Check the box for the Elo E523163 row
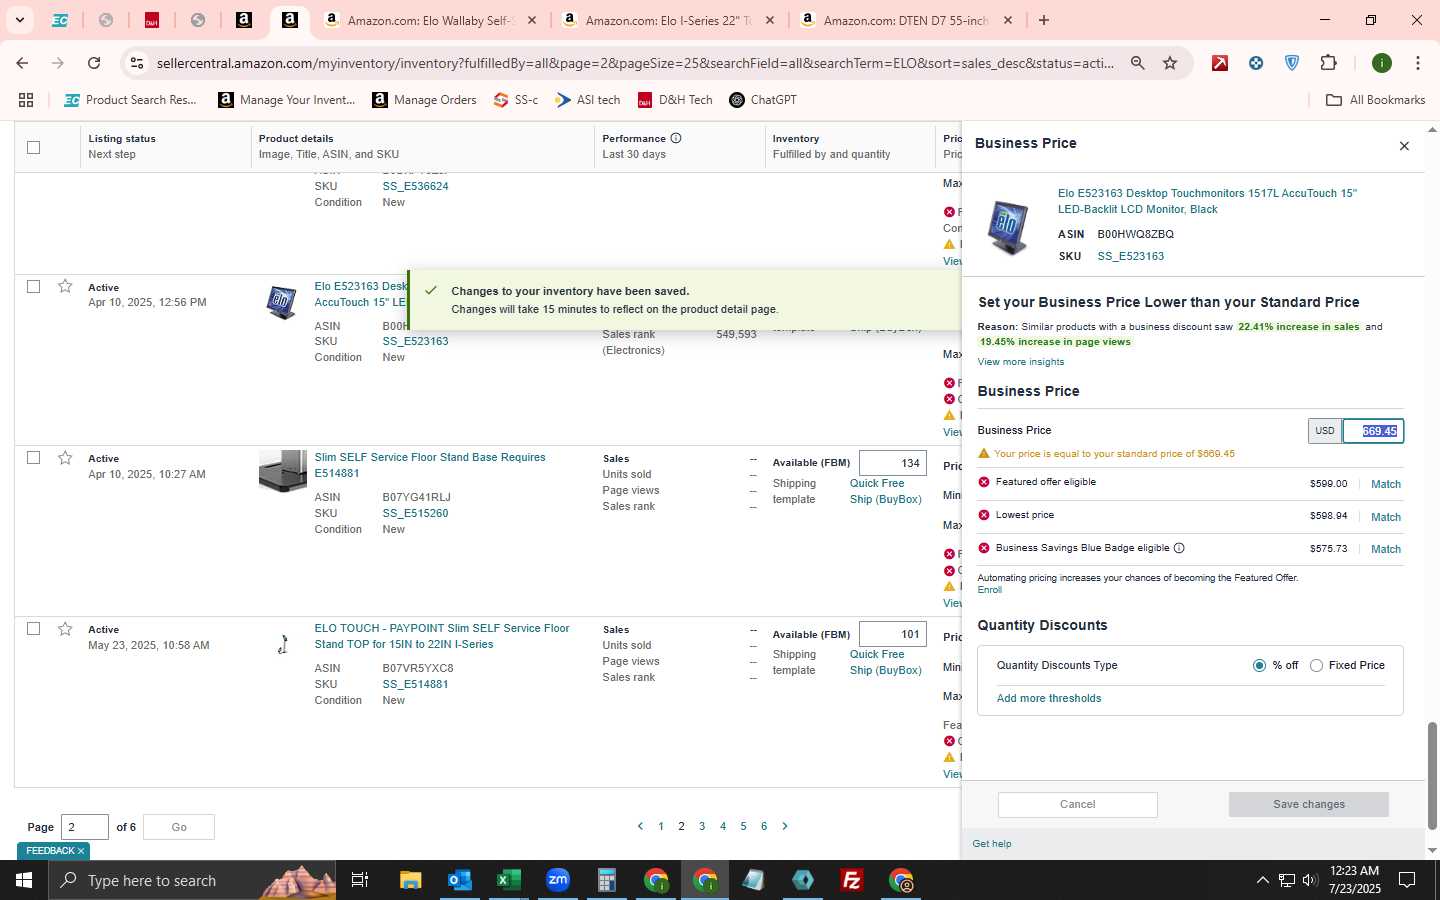The height and width of the screenshot is (900, 1440). tap(33, 286)
